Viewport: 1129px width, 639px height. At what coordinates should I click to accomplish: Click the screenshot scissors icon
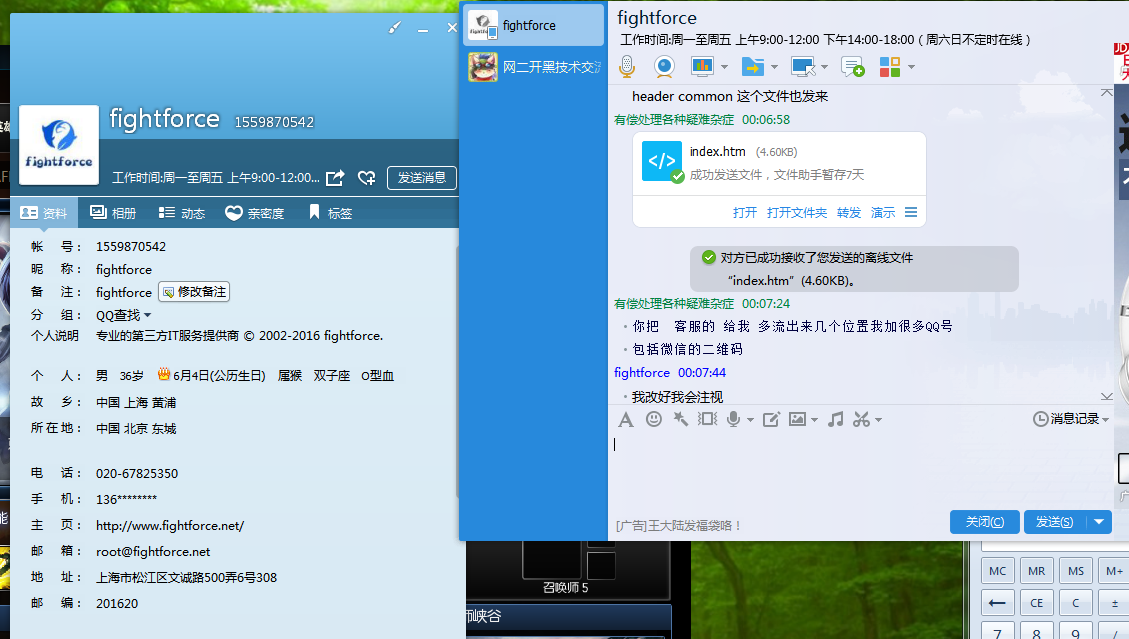(861, 419)
